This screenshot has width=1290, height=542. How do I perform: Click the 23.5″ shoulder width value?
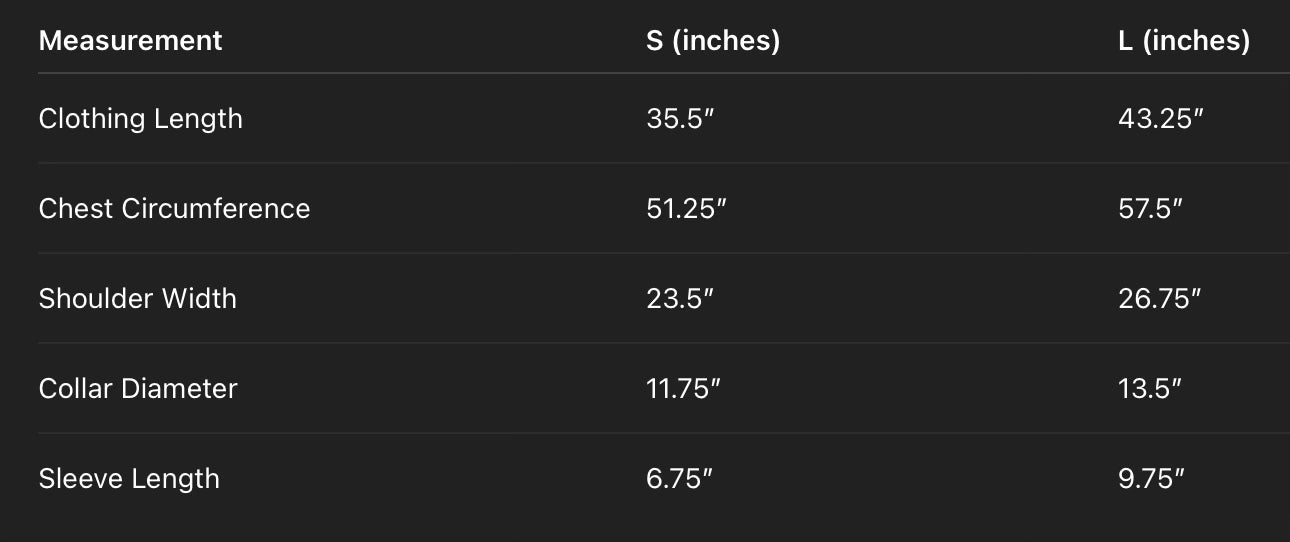point(680,299)
